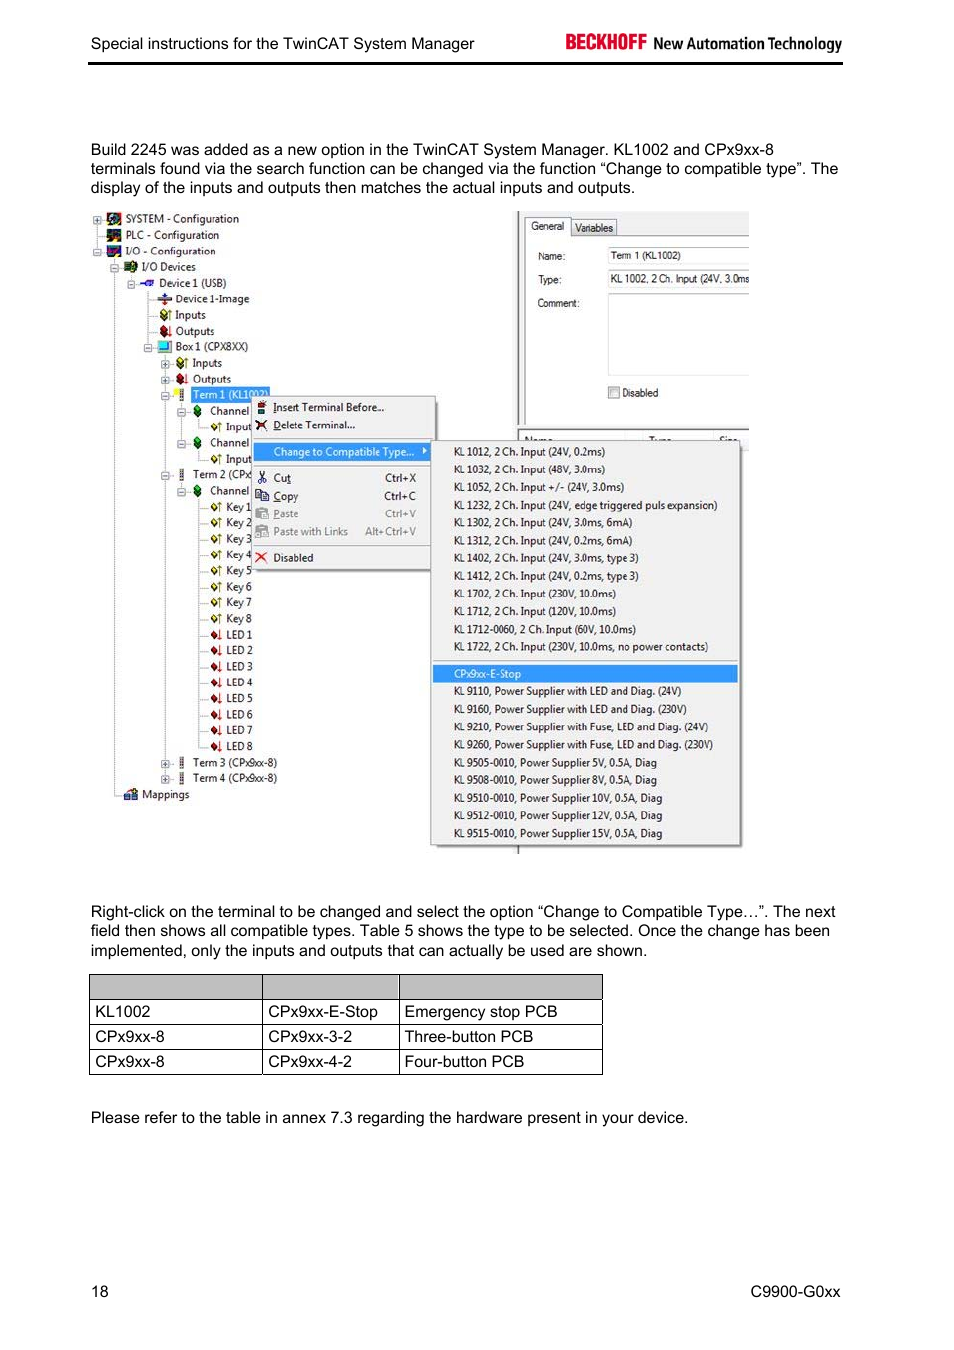
Task: Click the Name field showing Term 1 (KL1002)
Action: [678, 255]
